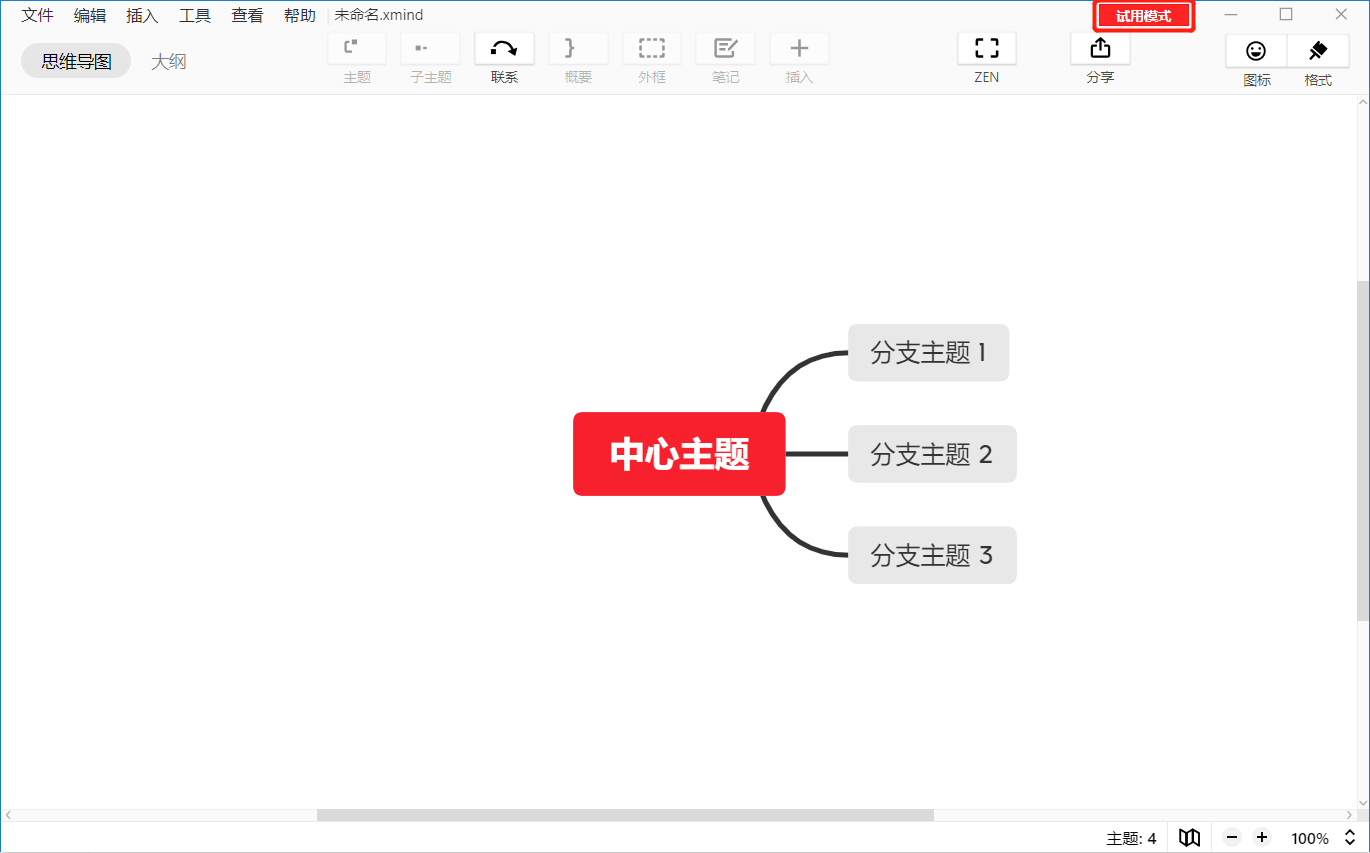Click the right arrow of horizontal scrollbar

pyautogui.click(x=1349, y=815)
